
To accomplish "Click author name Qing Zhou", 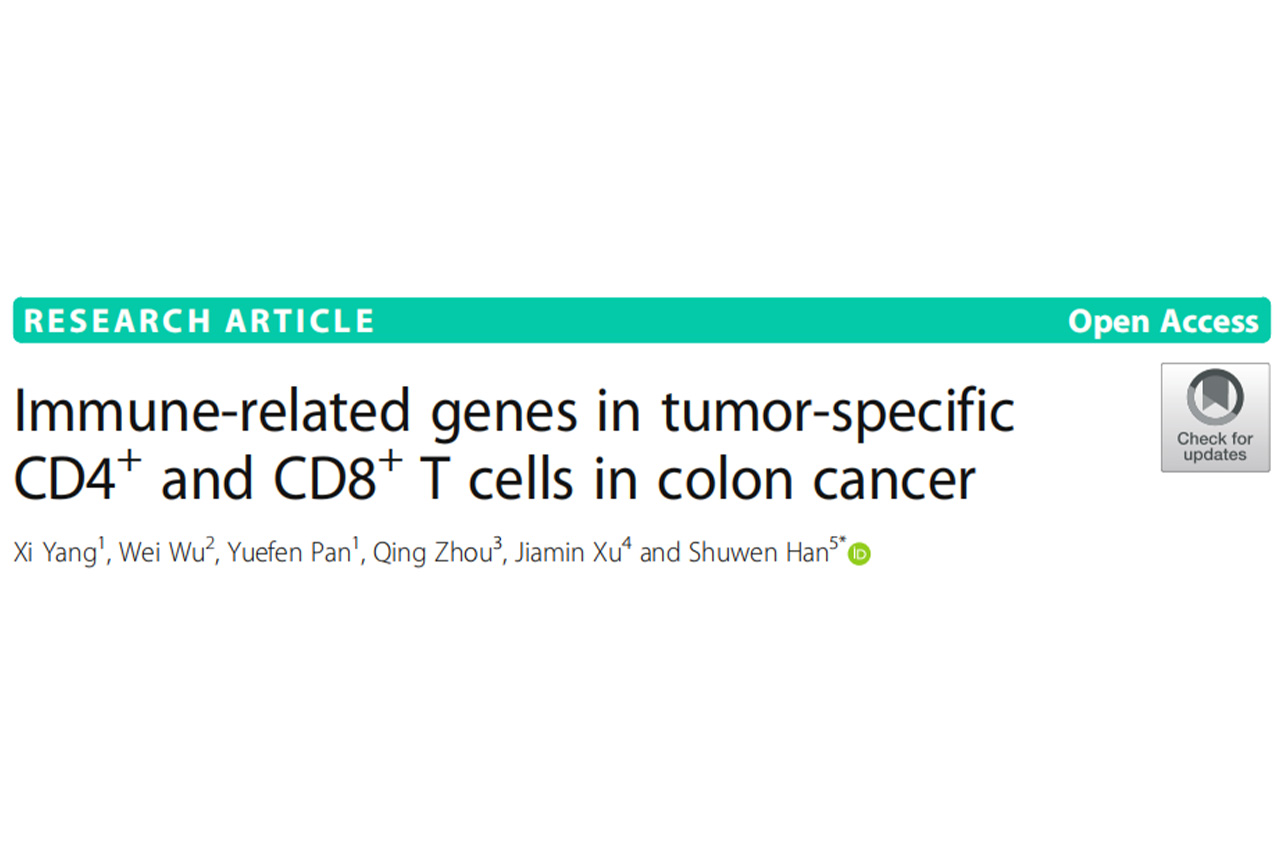I will [432, 555].
